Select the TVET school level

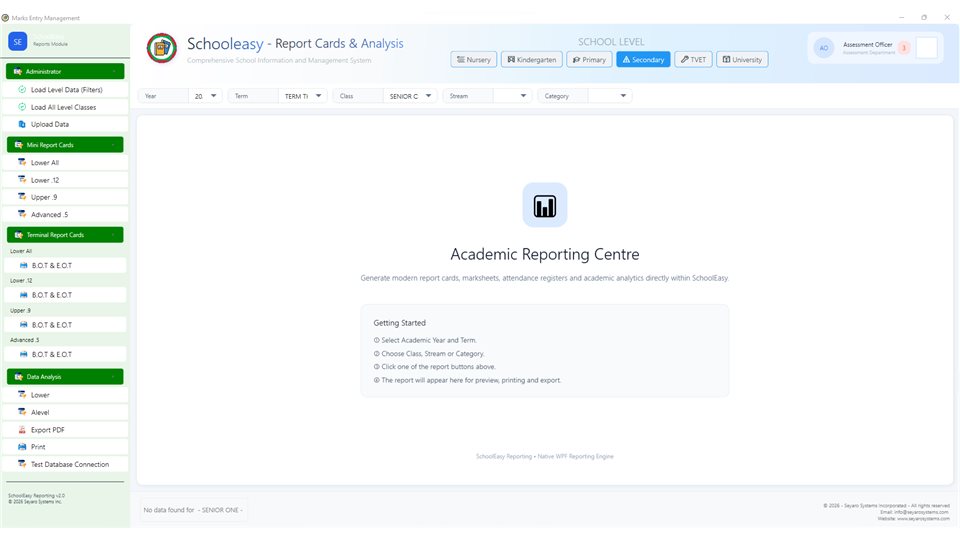tap(694, 59)
